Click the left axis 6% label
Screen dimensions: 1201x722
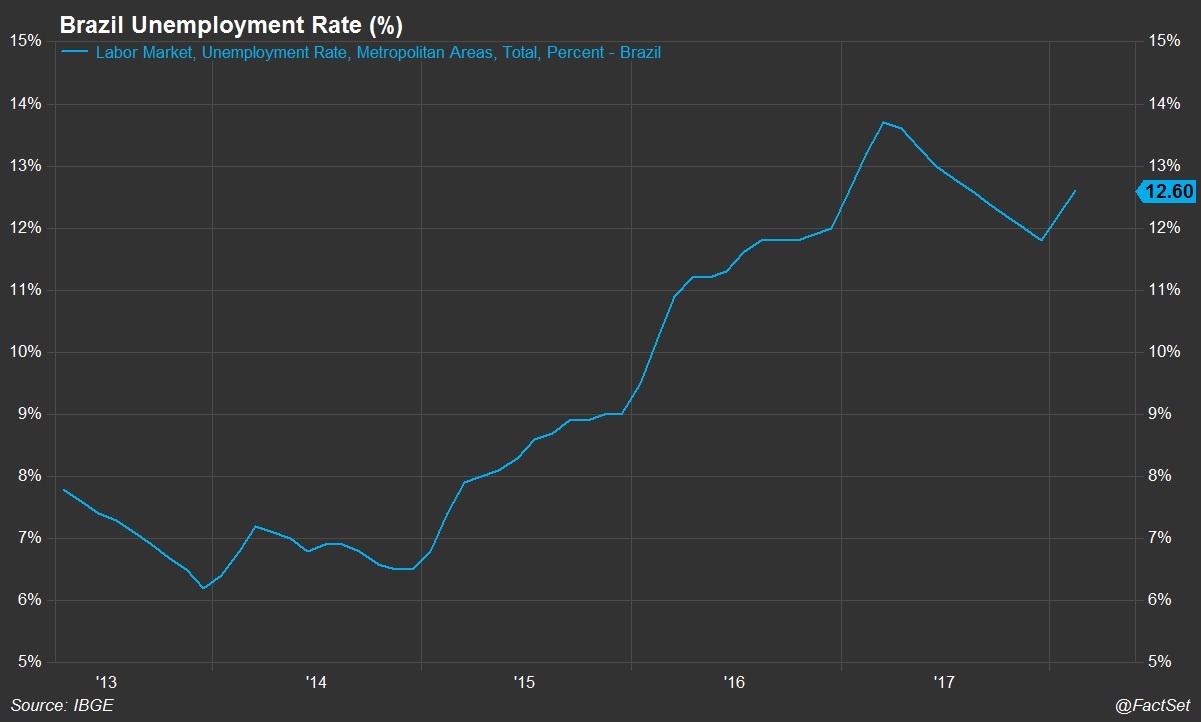coord(29,600)
